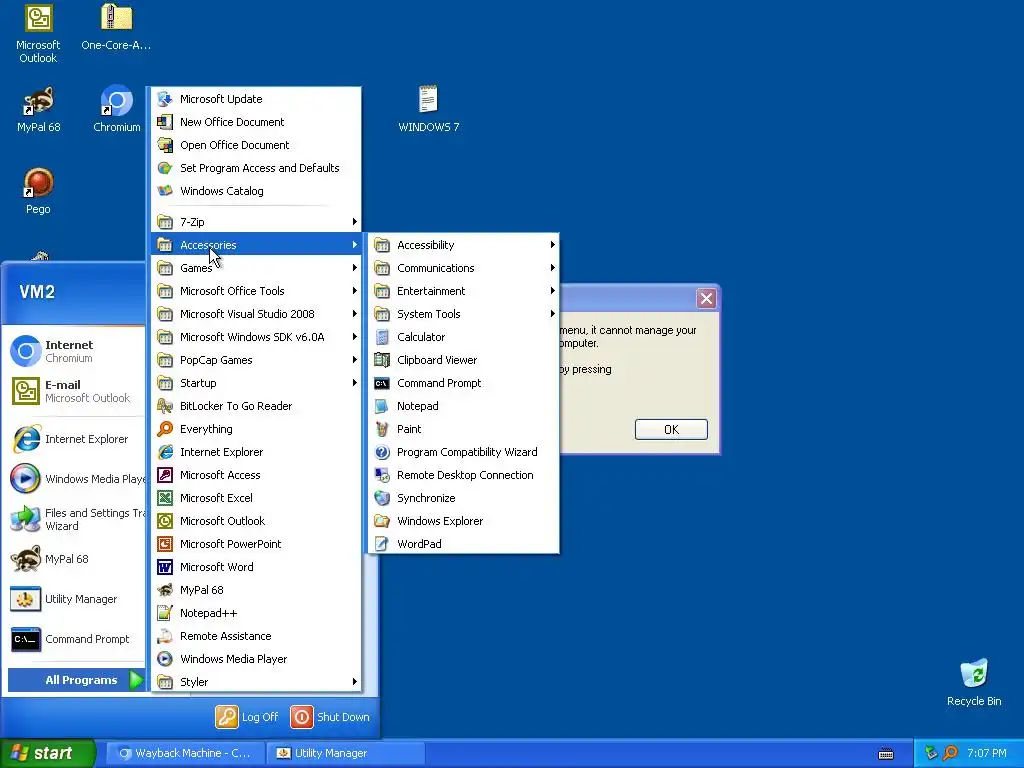The image size is (1024, 768).
Task: Expand the Microsoft Windows SDK v6.0A submenu
Action: 257,337
